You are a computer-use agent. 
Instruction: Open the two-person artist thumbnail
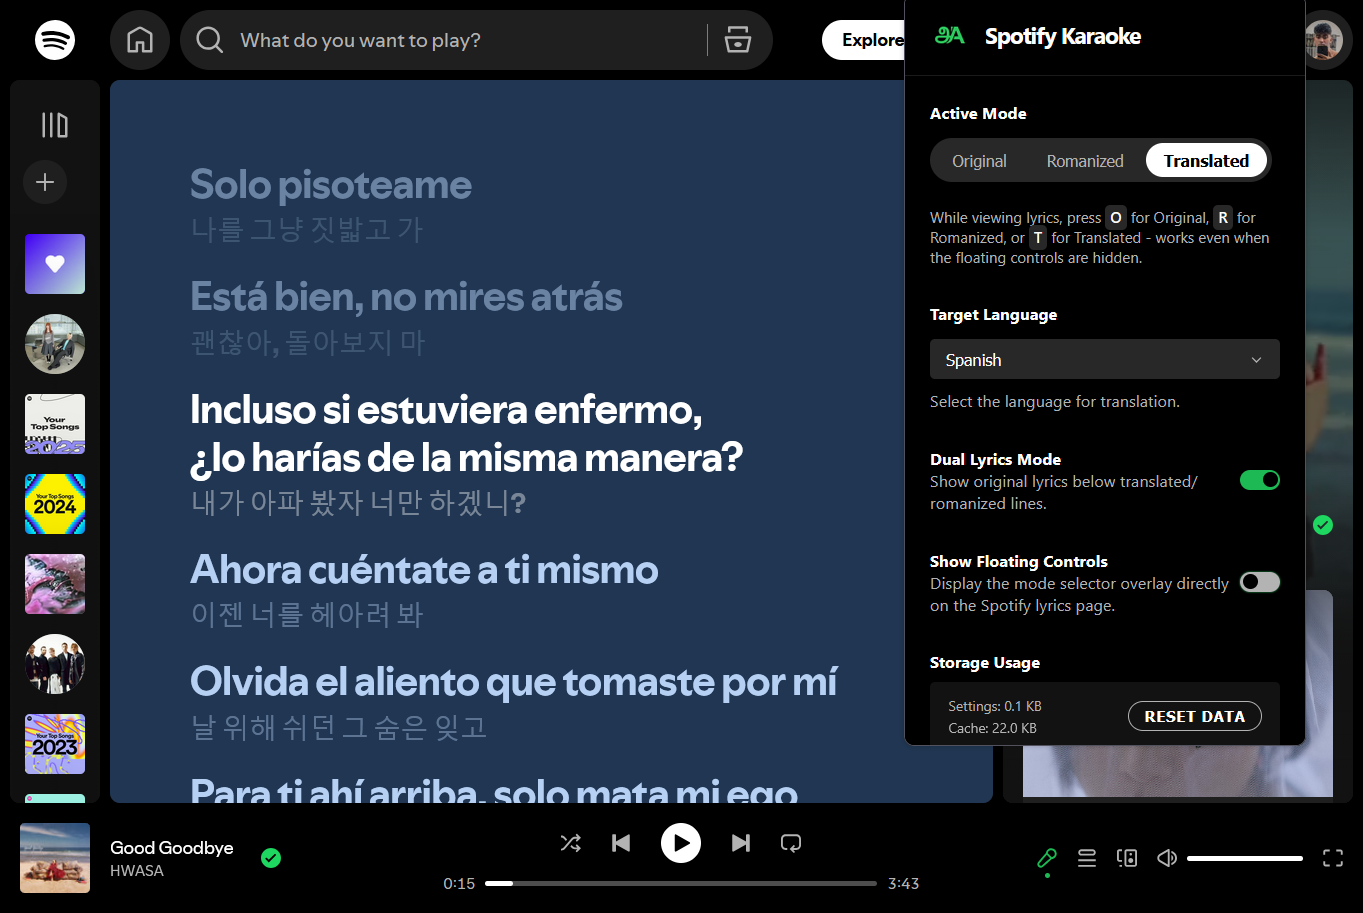(55, 344)
